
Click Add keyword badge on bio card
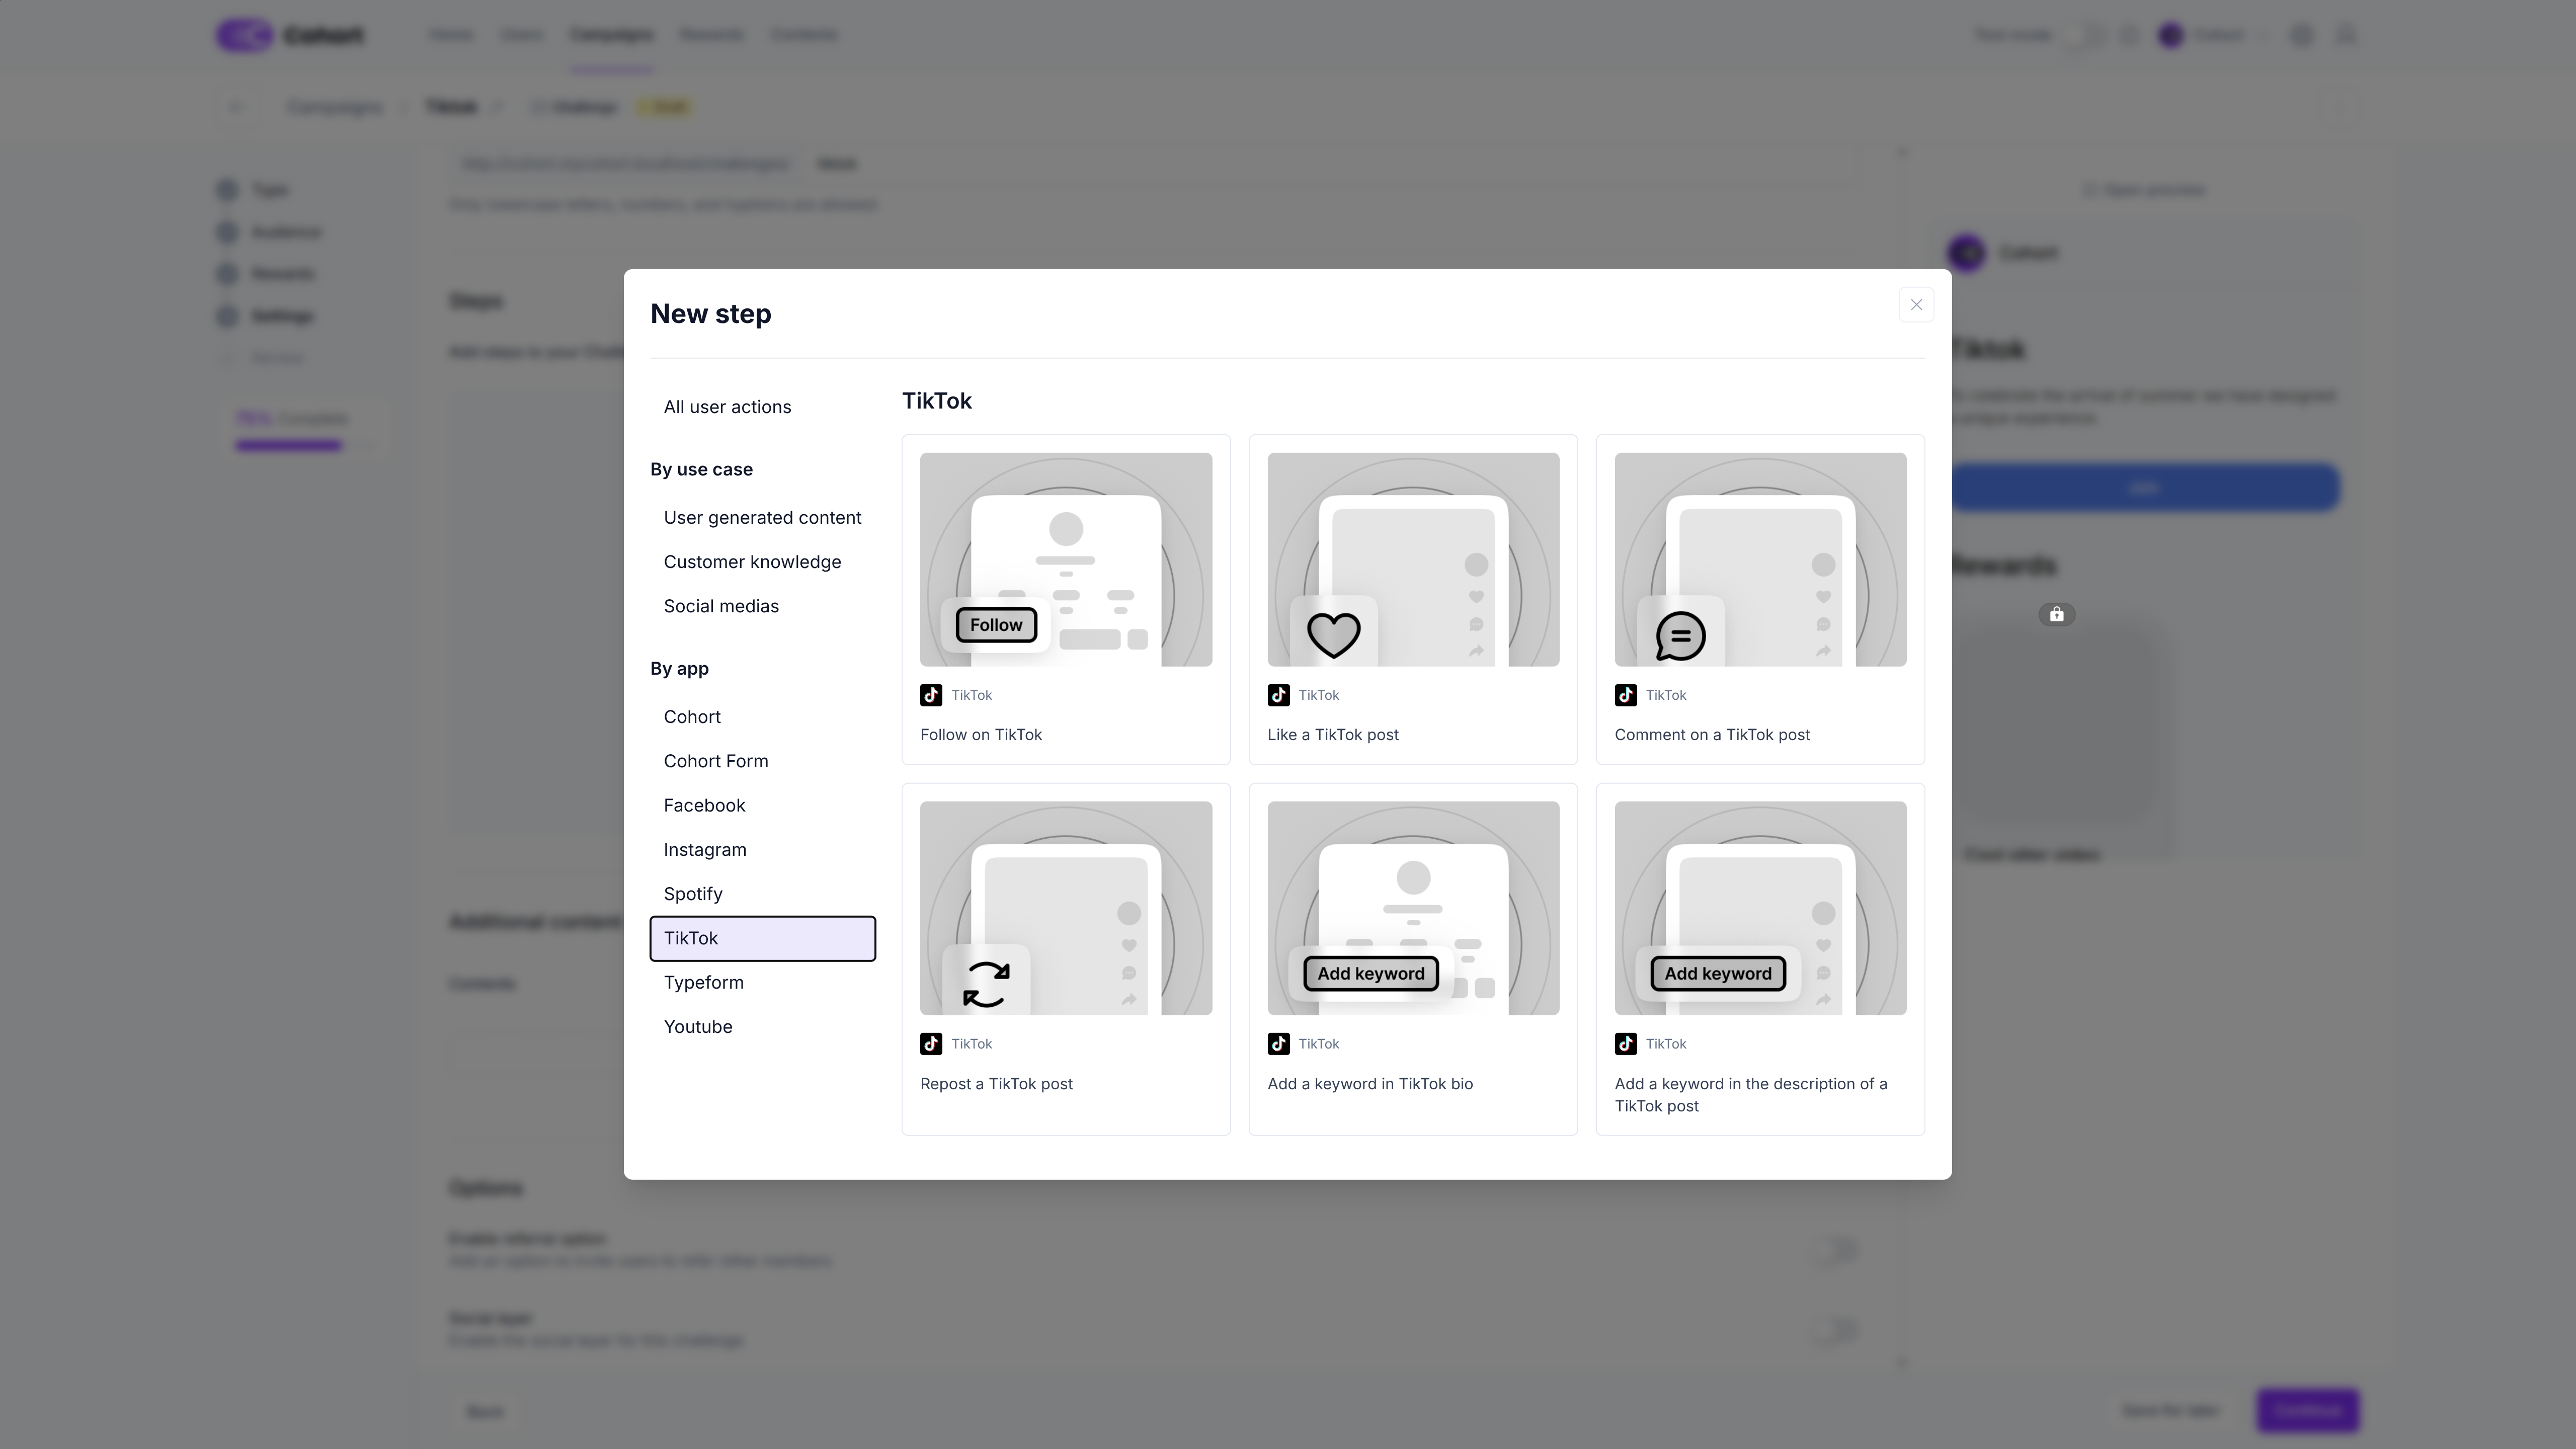[1370, 973]
